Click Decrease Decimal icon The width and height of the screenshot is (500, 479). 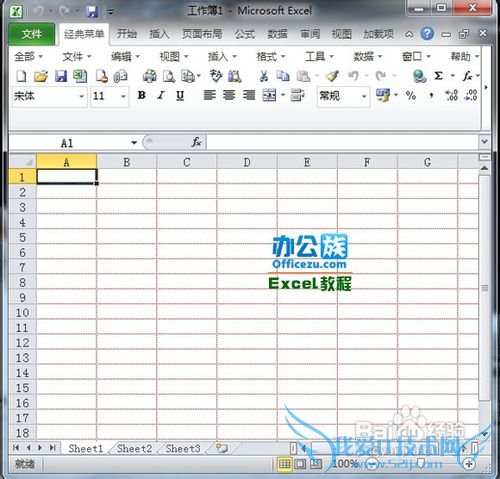point(471,95)
